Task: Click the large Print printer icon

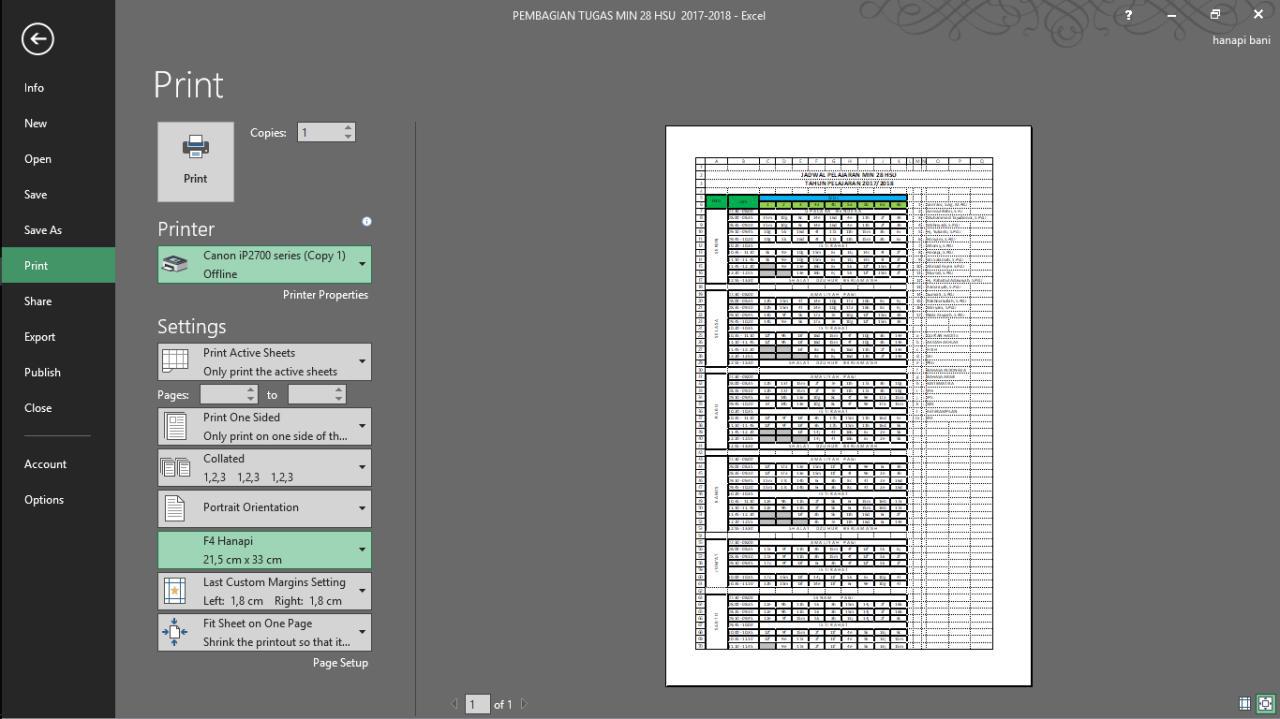Action: tap(195, 160)
